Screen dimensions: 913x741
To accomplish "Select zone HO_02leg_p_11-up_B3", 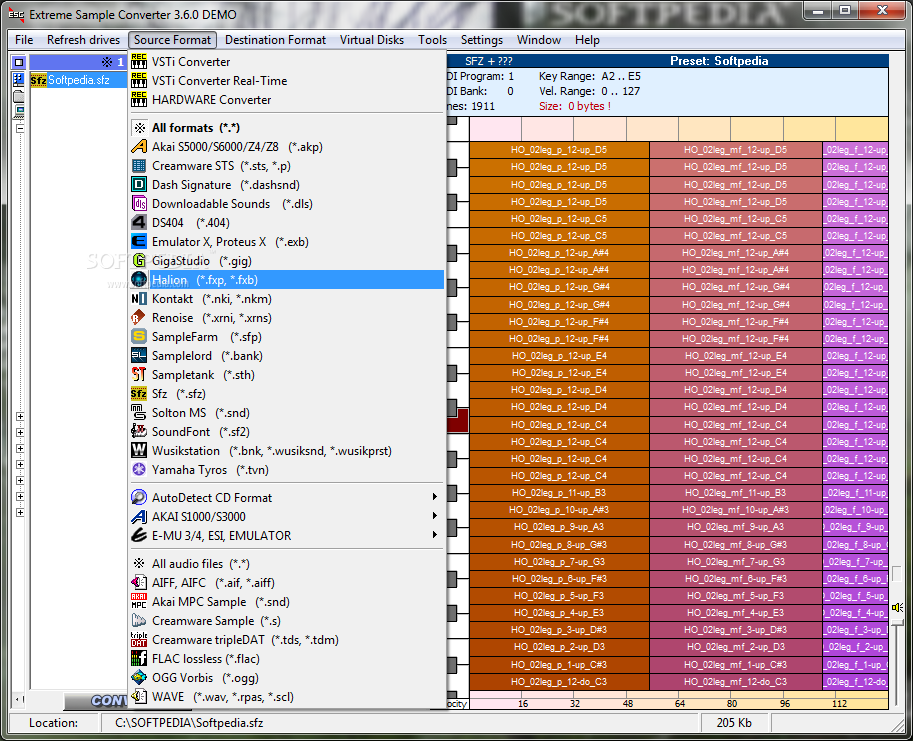I will (559, 493).
